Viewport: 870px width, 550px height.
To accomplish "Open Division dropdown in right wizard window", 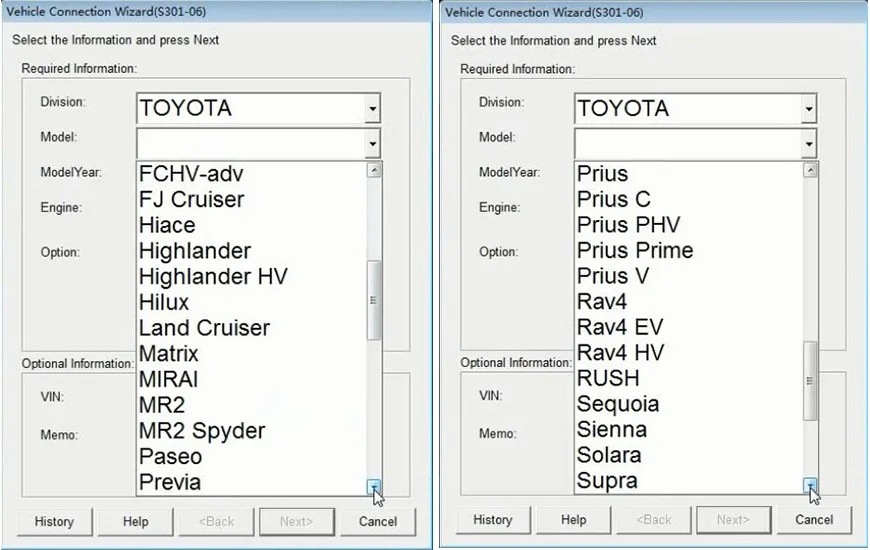I will coord(809,108).
